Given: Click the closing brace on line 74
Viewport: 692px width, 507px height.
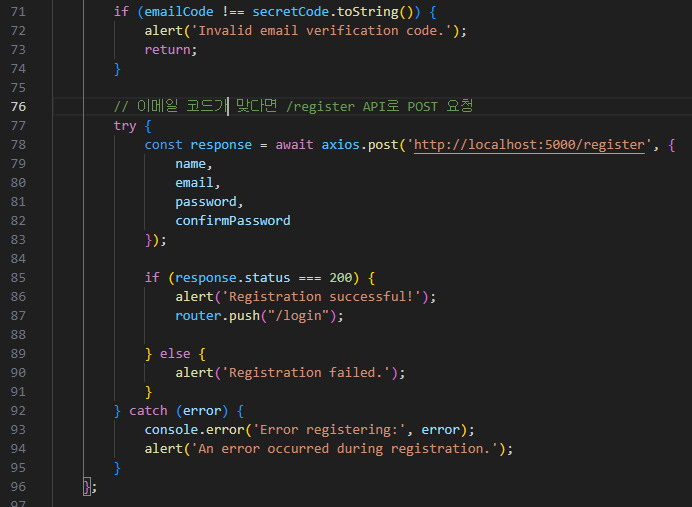Looking at the screenshot, I should [x=117, y=69].
